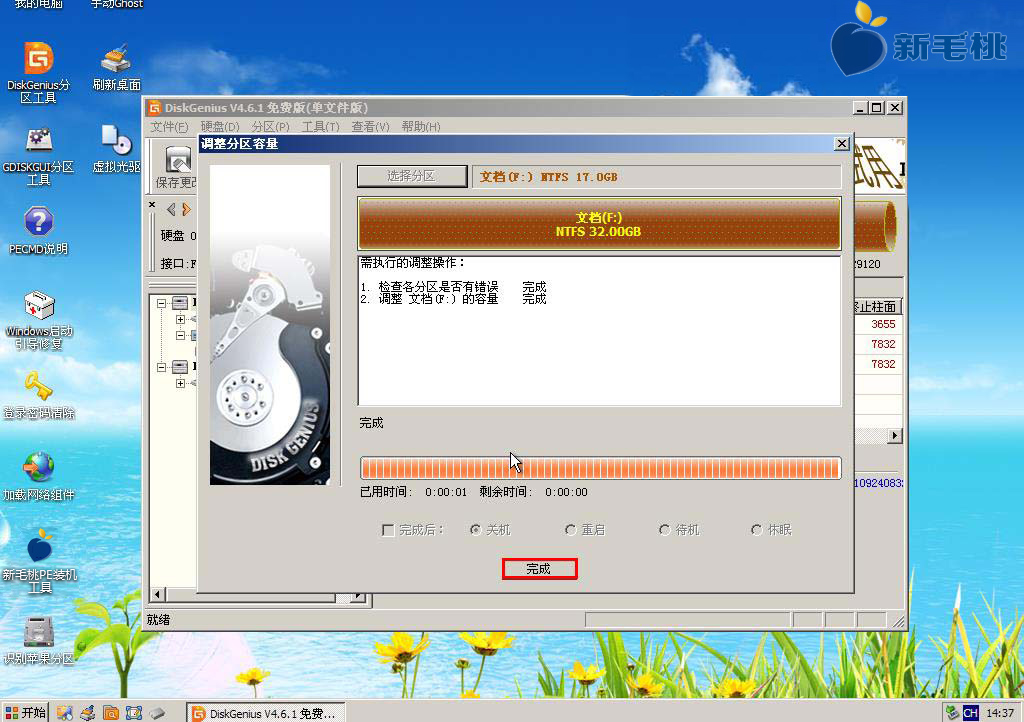Image resolution: width=1024 pixels, height=722 pixels.
Task: Select the 加载网络组件 globe icon
Action: point(39,477)
